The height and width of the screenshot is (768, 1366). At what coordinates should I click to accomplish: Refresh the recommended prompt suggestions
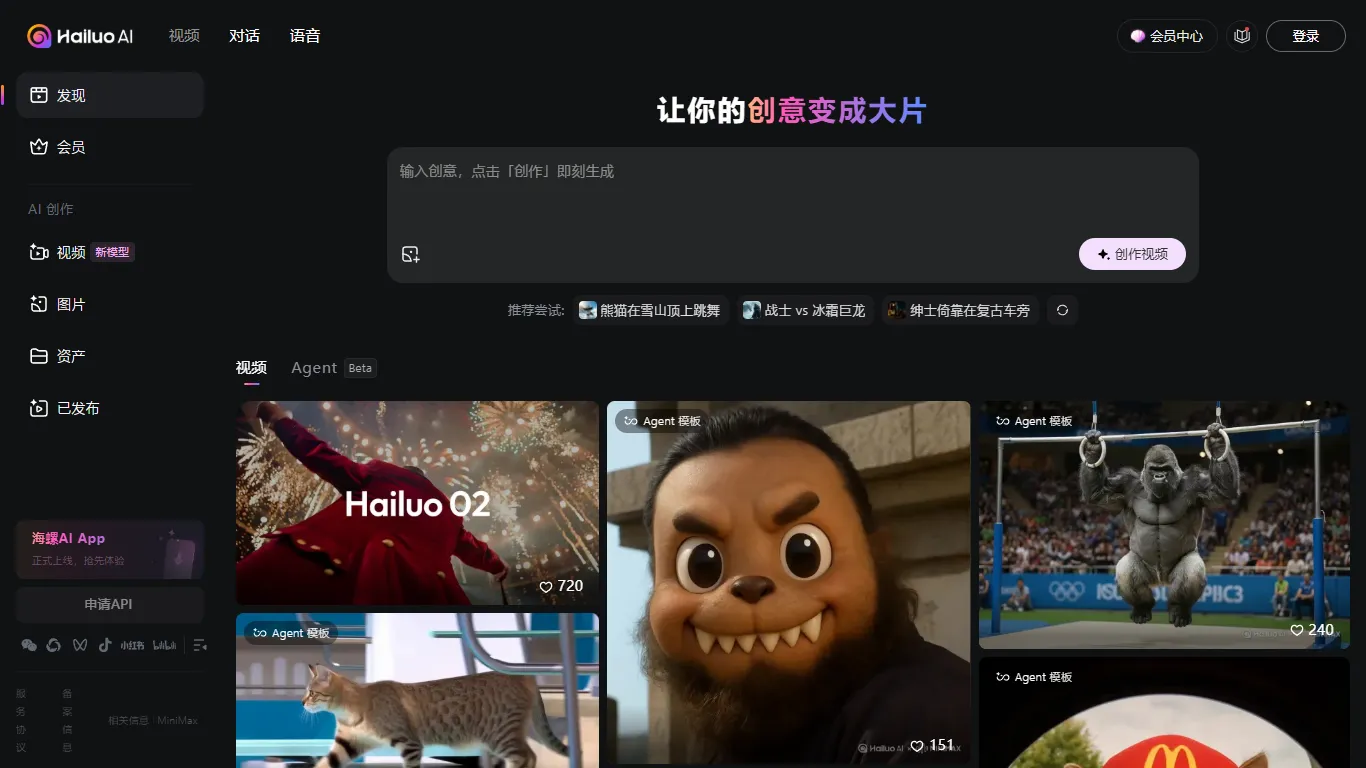point(1062,310)
